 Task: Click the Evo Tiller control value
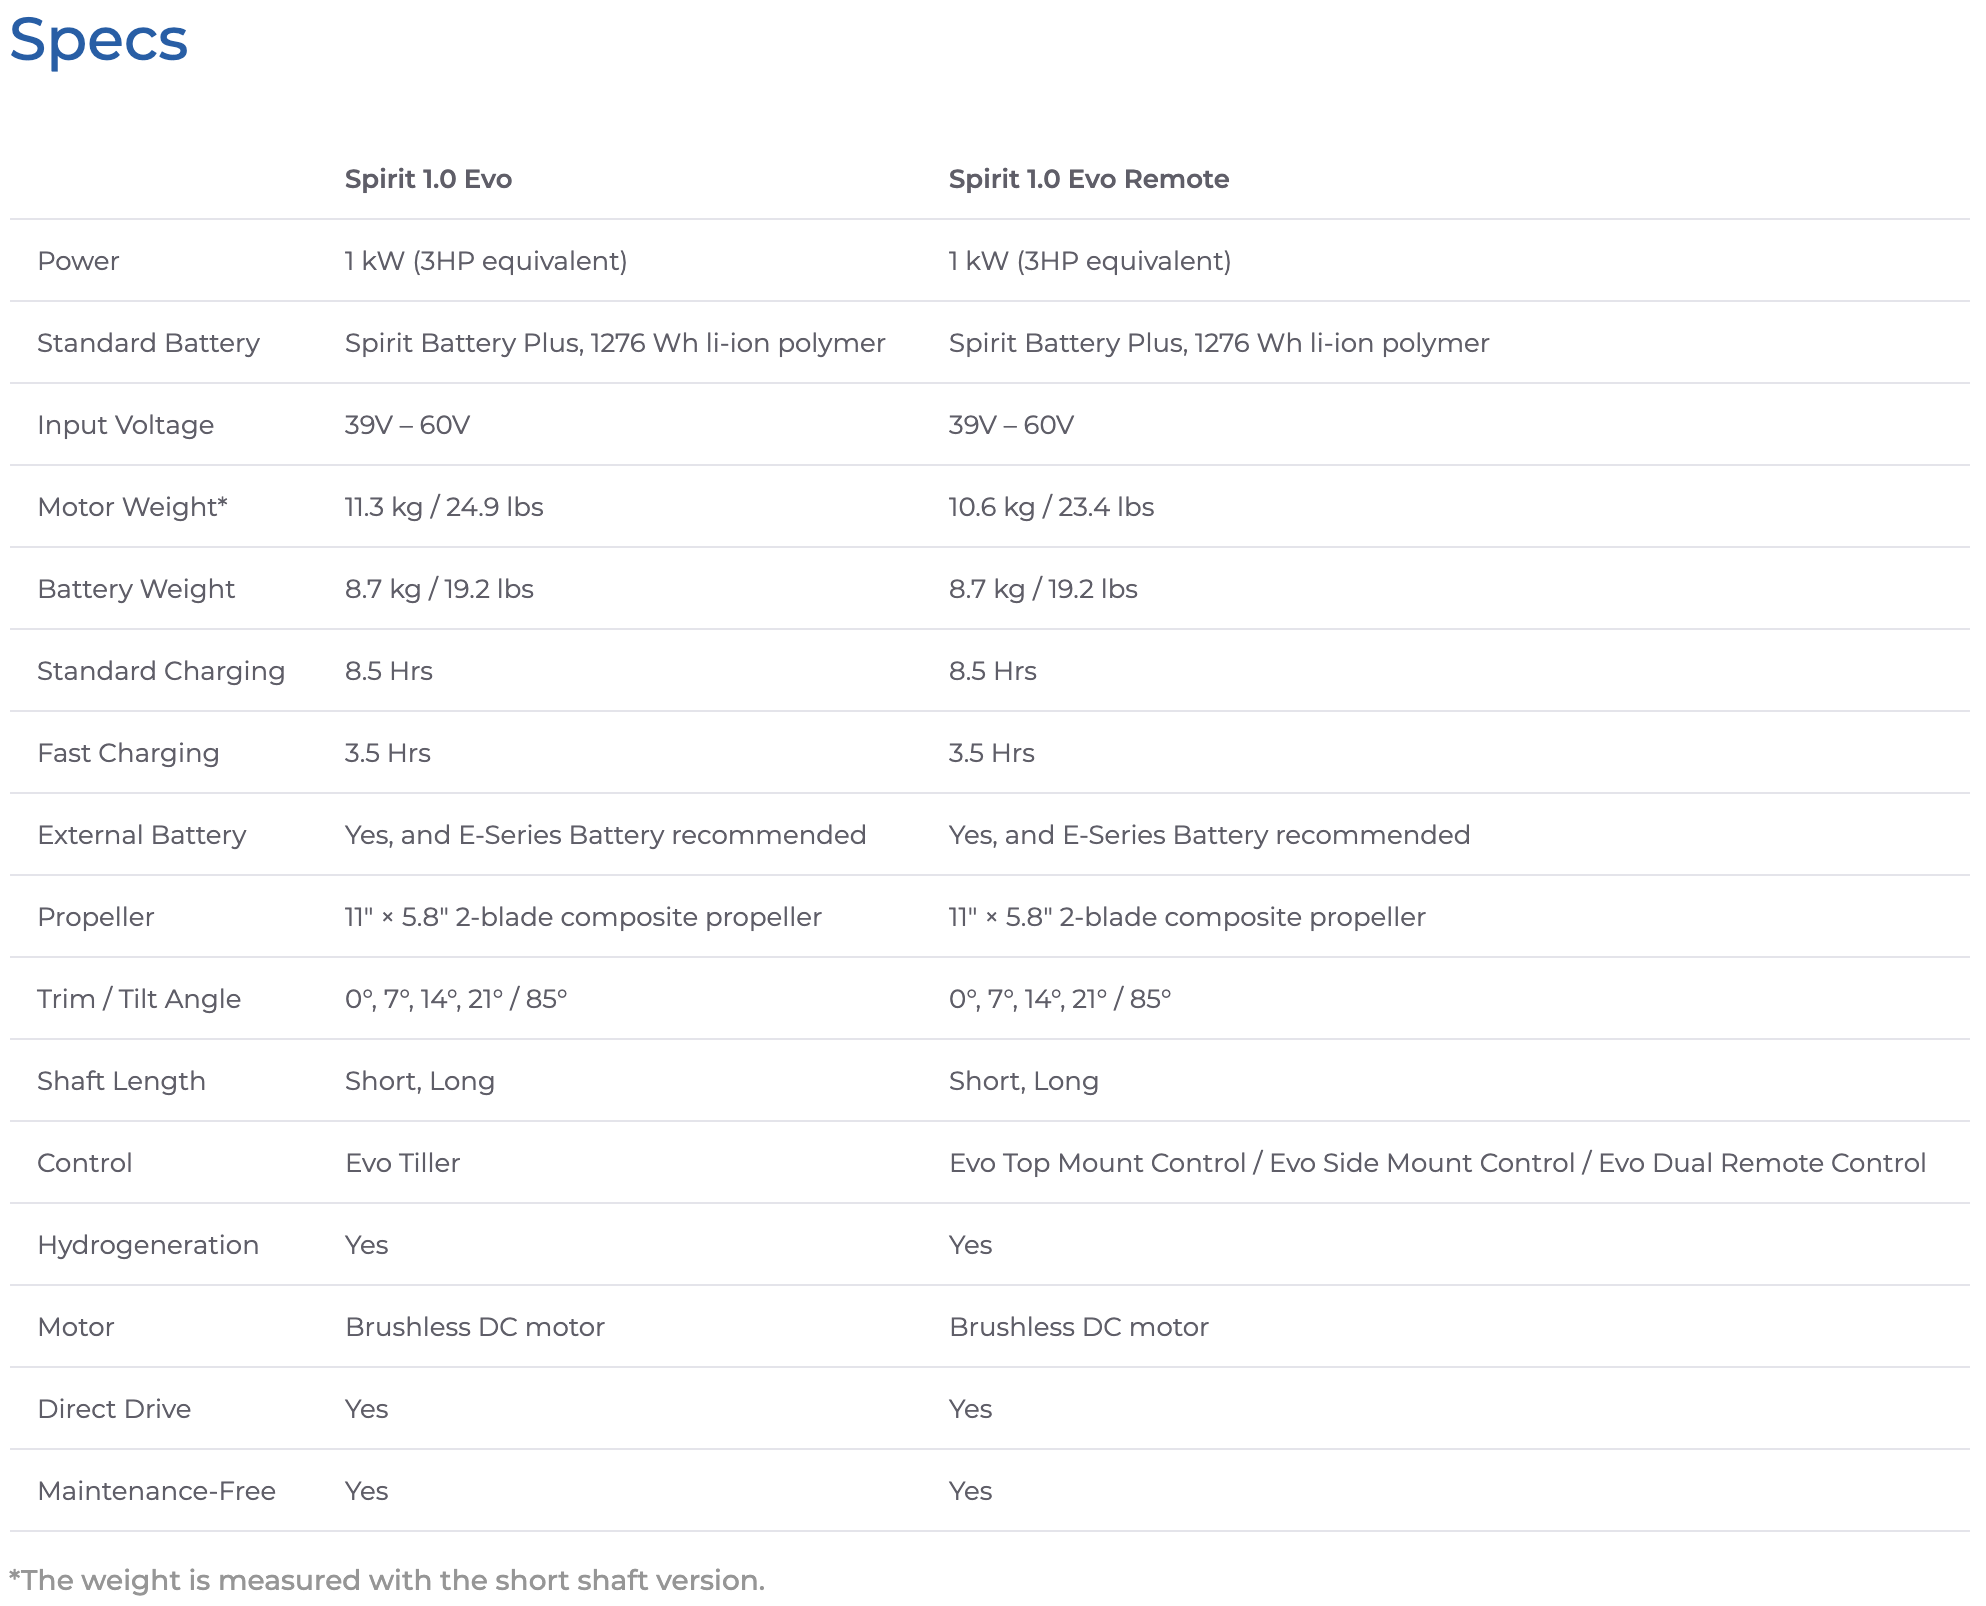pyautogui.click(x=402, y=1163)
